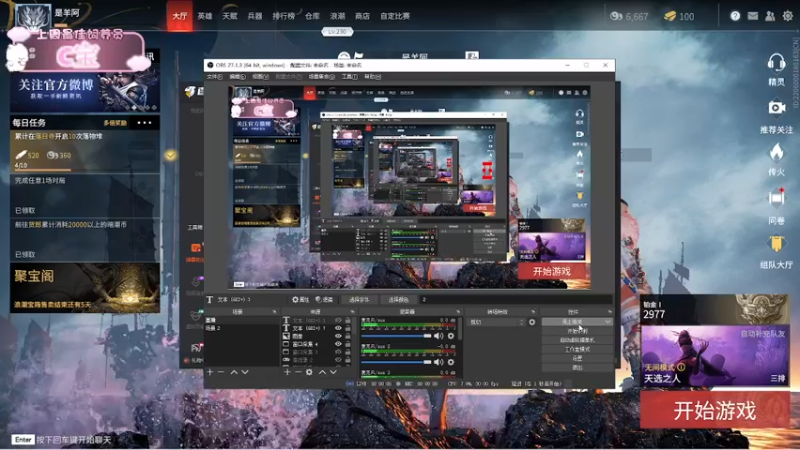Toggle lock of 图像 source
Viewport: 800px width, 450px height.
(x=348, y=336)
